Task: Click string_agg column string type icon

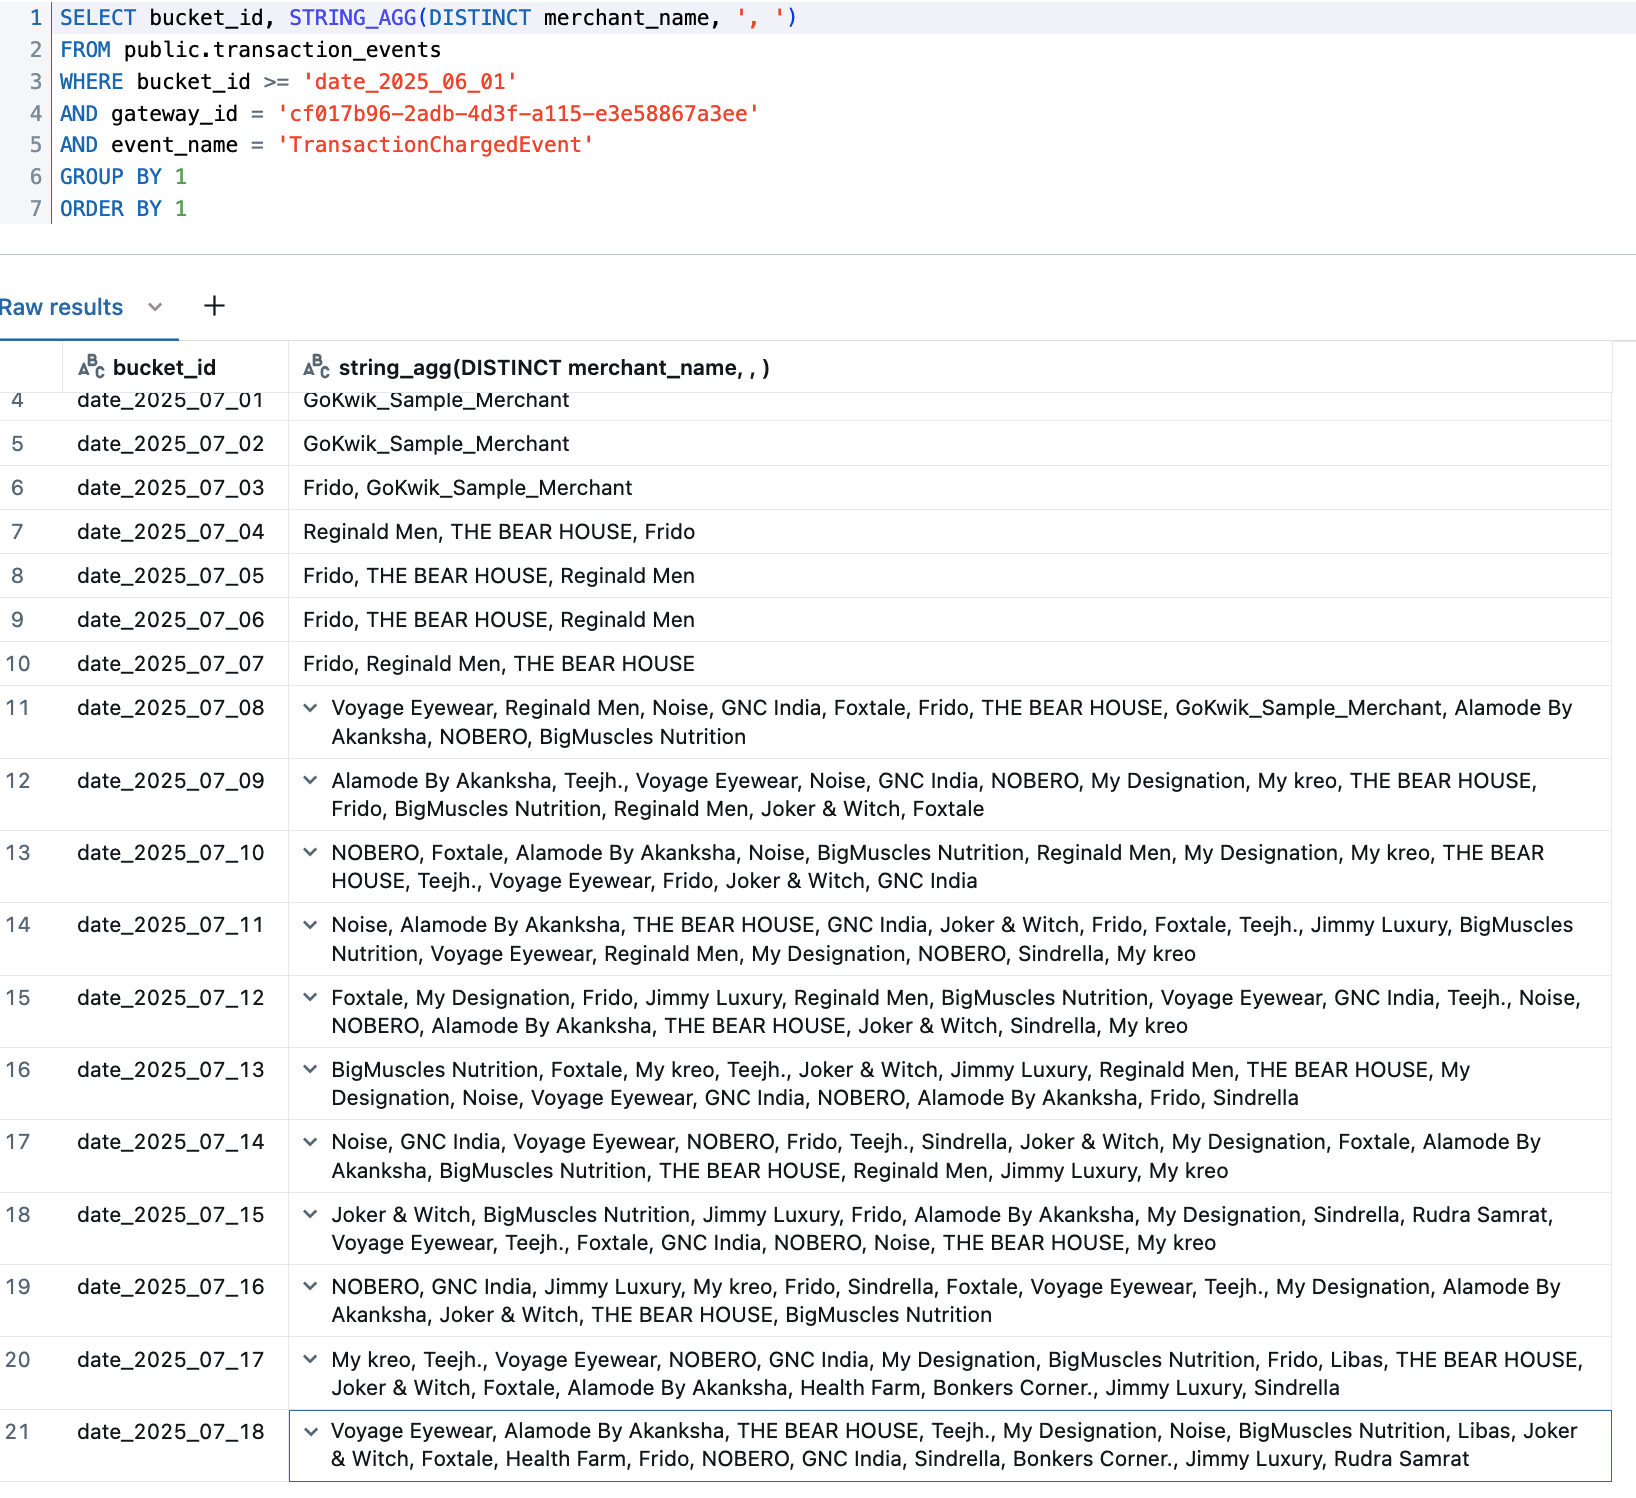Action: click(316, 367)
